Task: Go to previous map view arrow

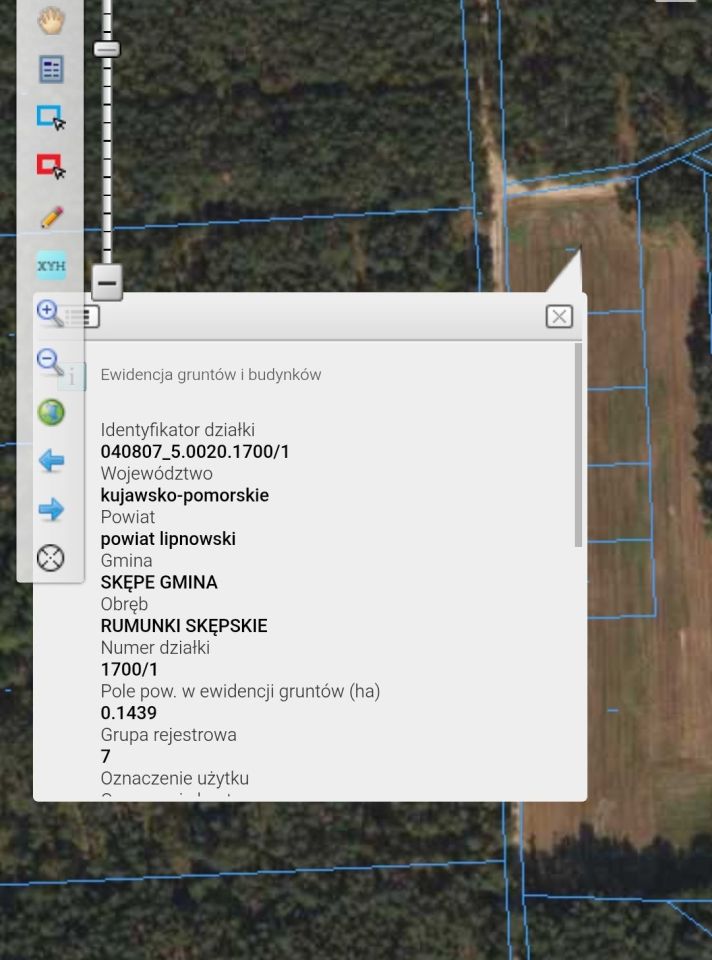Action: click(x=51, y=460)
